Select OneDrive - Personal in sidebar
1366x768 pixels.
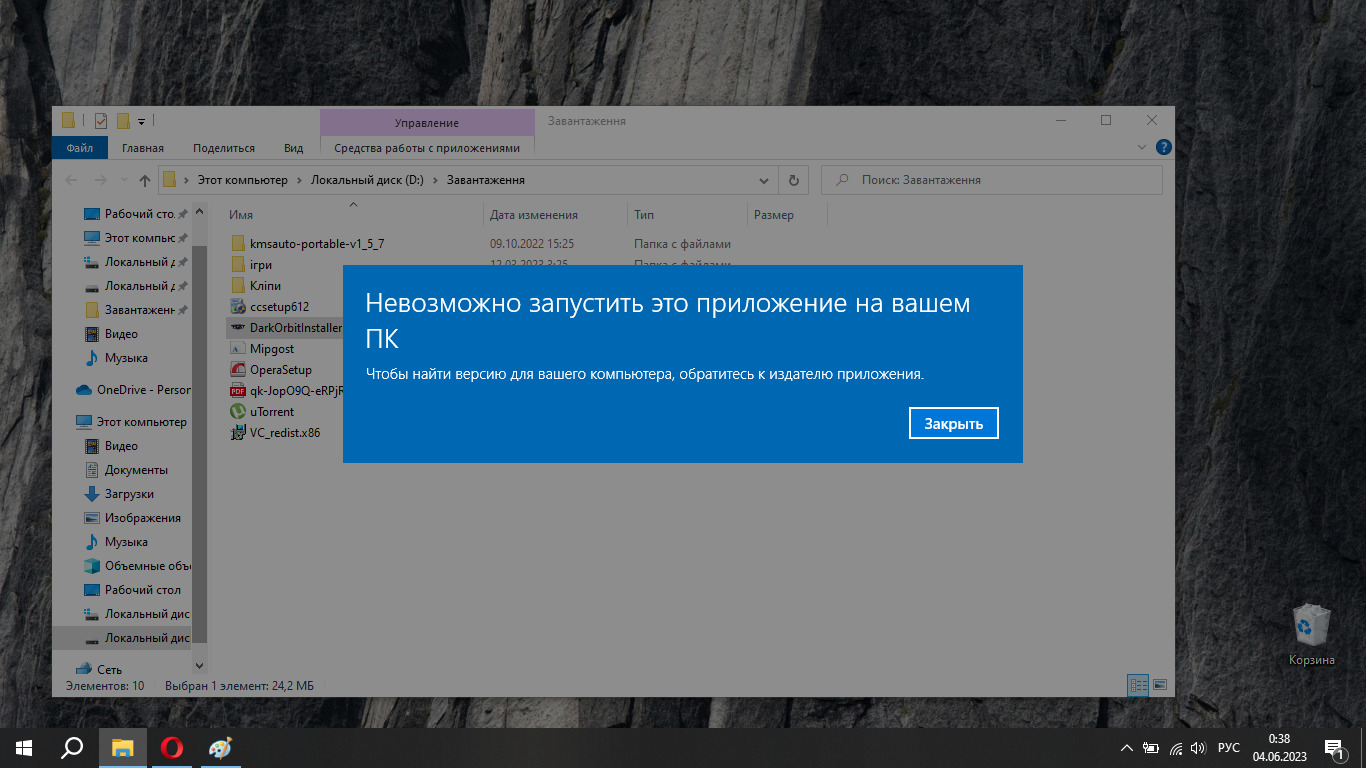click(x=133, y=389)
